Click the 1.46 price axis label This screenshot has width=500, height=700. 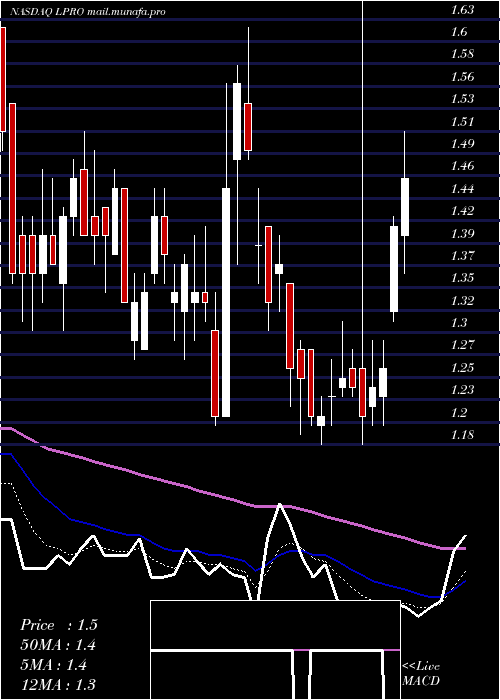point(462,167)
